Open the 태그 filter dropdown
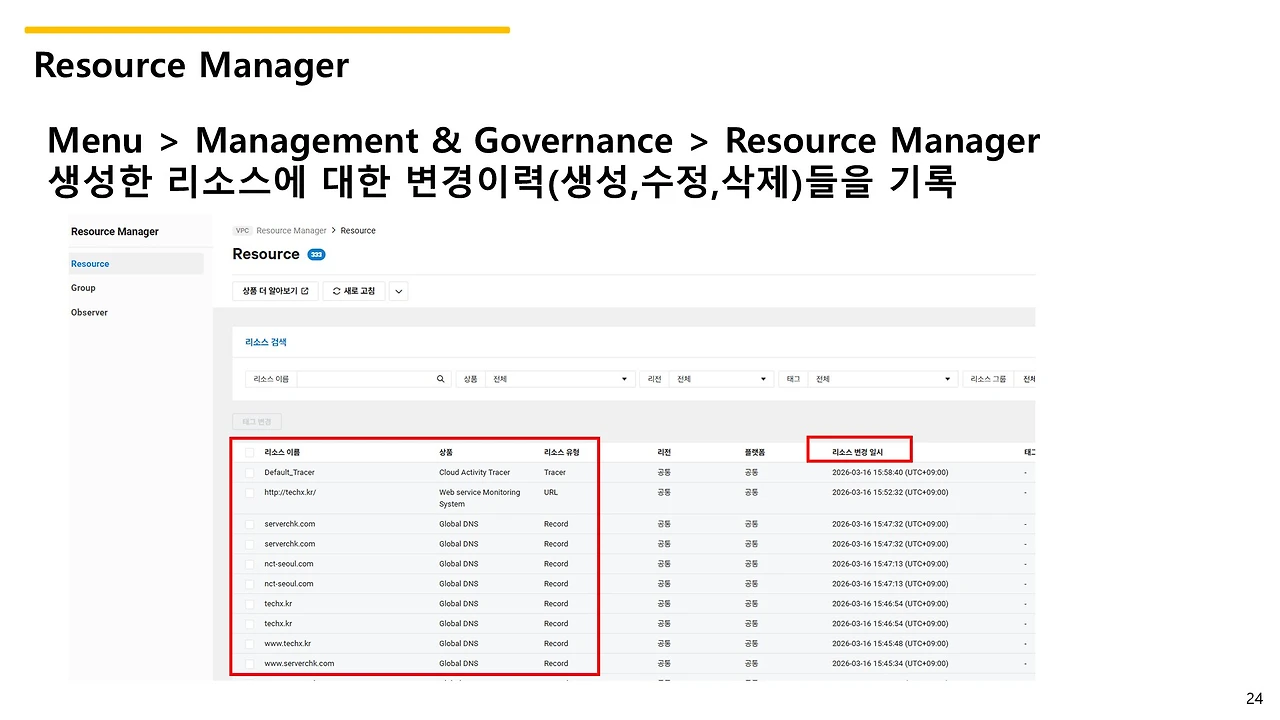 tap(883, 379)
